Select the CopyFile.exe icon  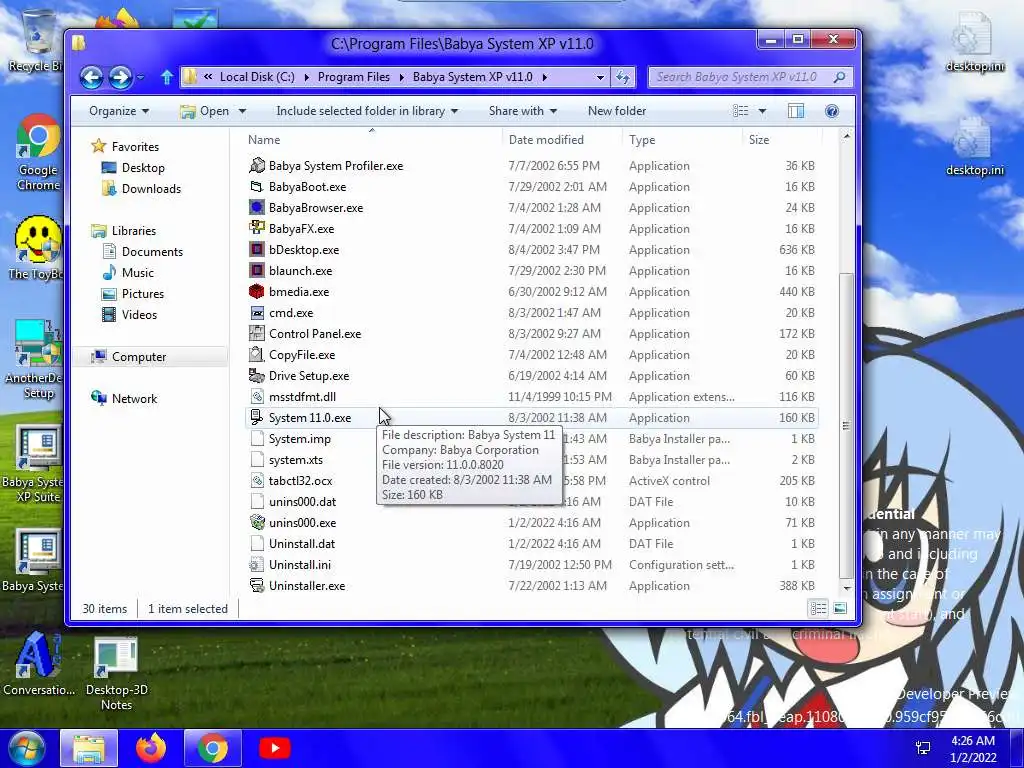pyautogui.click(x=257, y=355)
